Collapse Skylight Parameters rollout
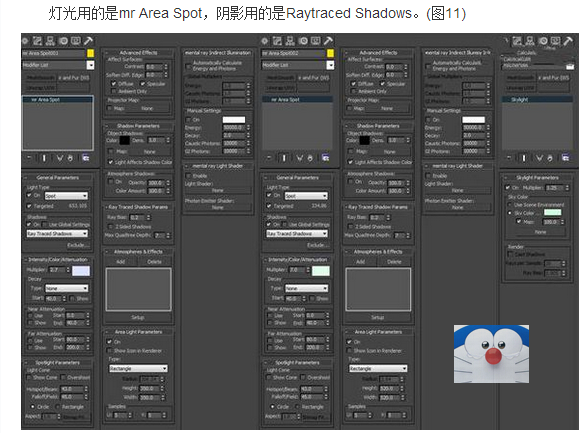The image size is (579, 433). (x=537, y=178)
